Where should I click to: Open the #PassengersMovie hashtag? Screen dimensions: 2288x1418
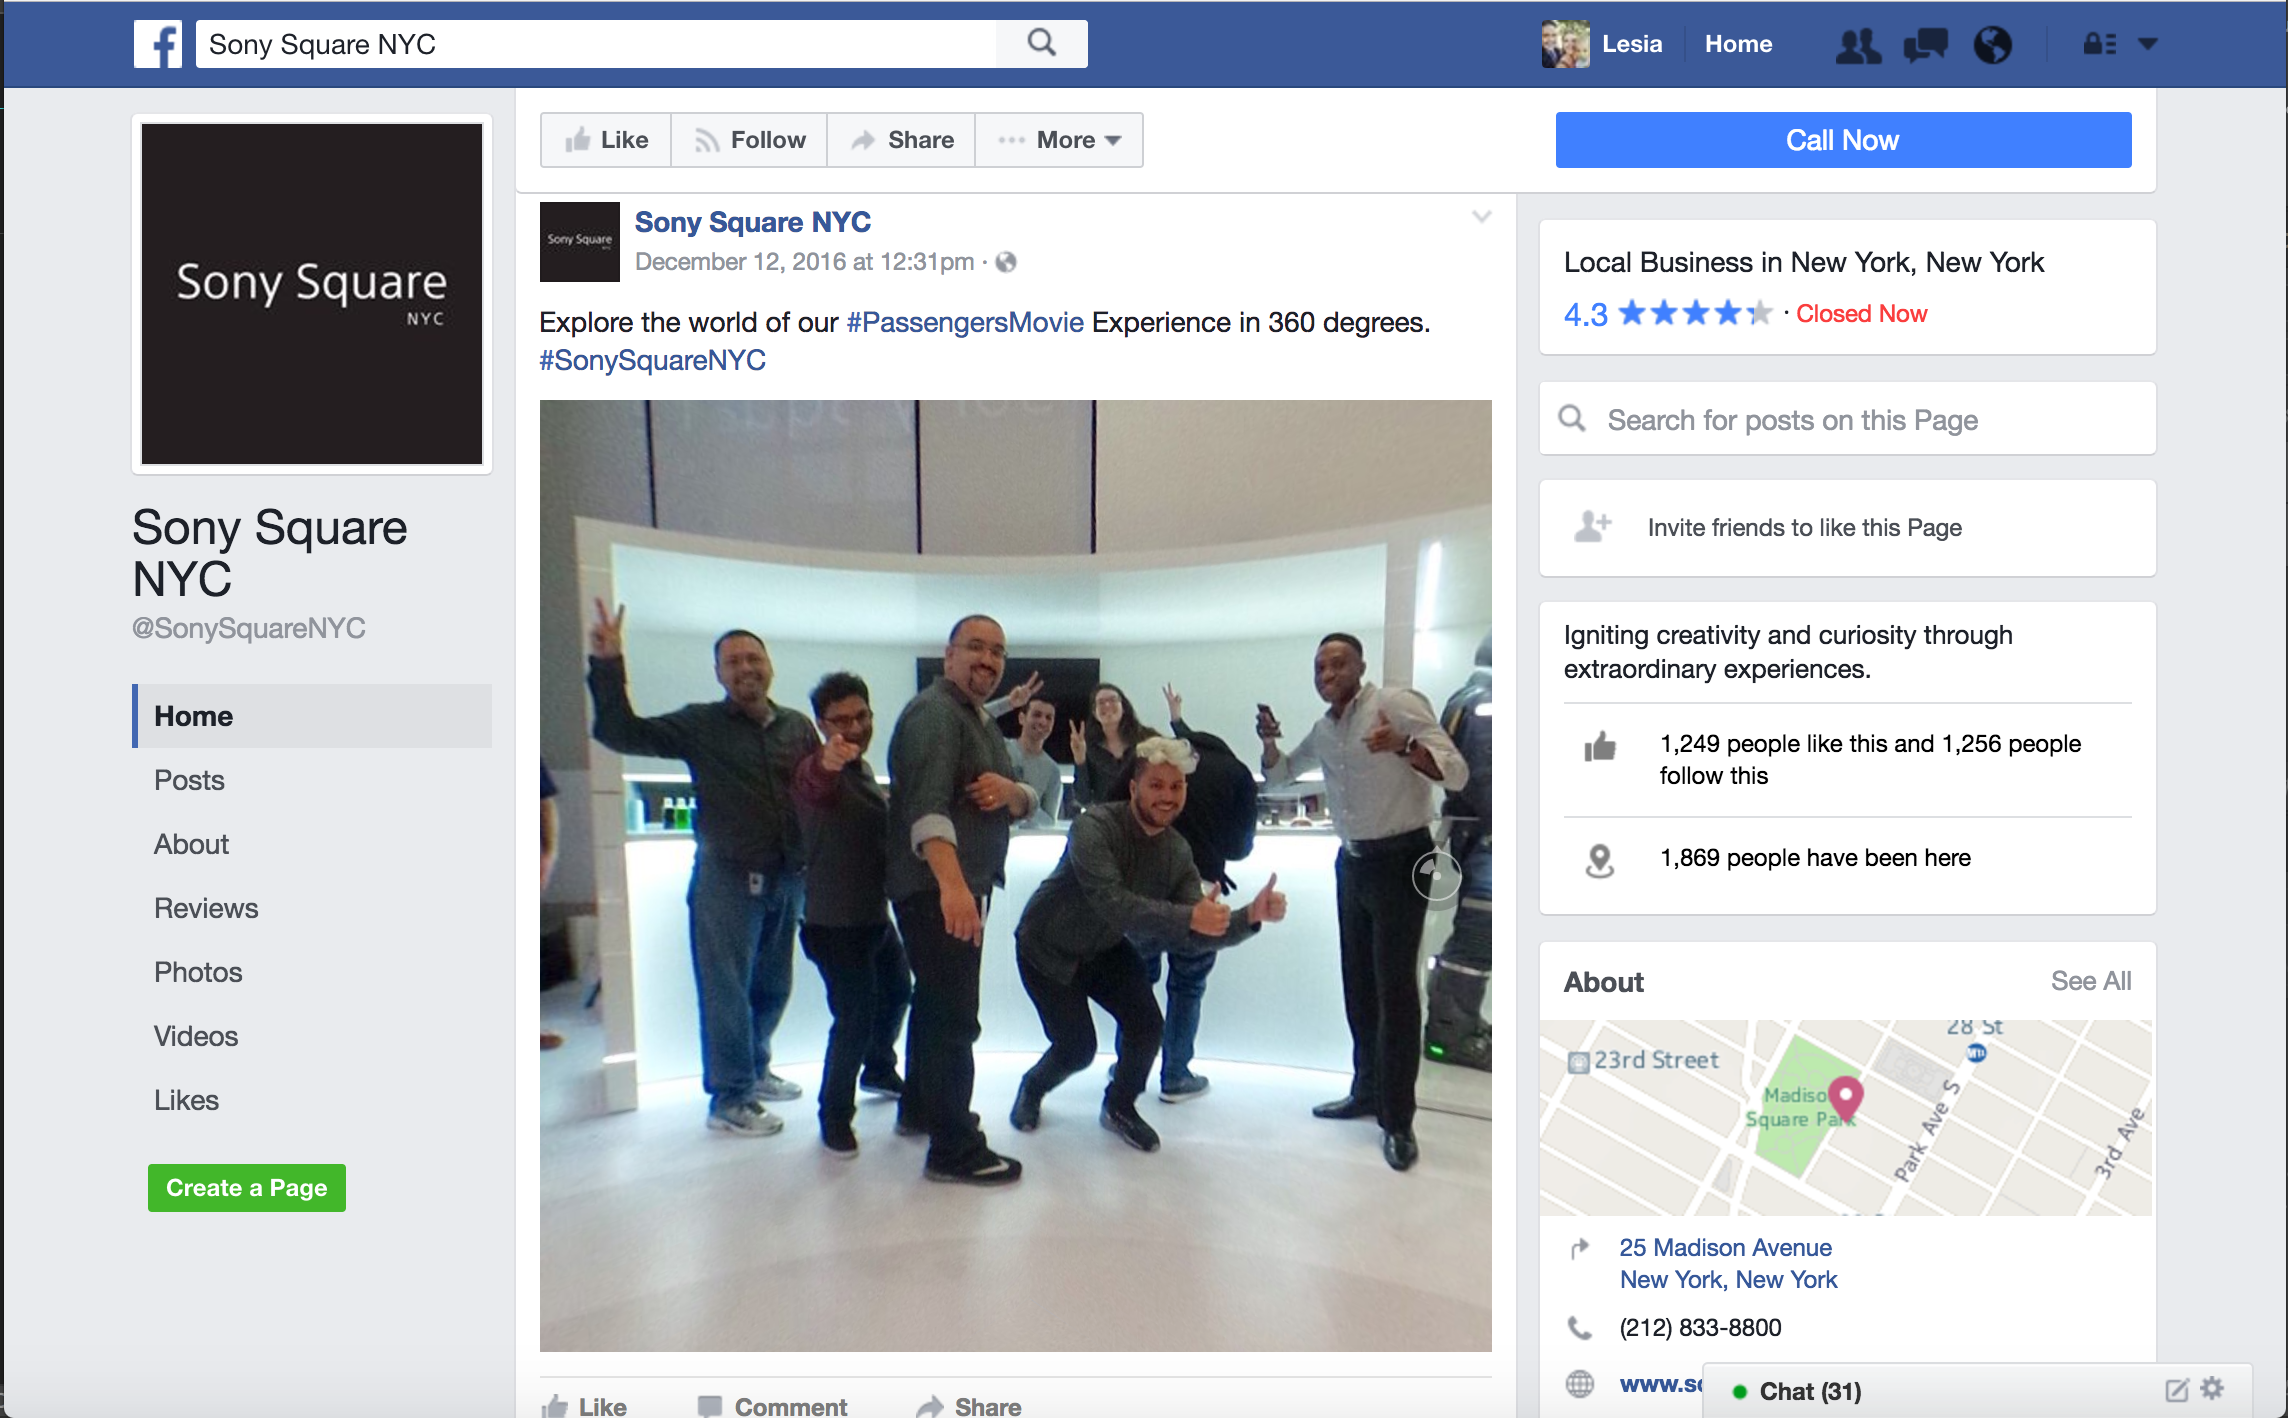(965, 322)
